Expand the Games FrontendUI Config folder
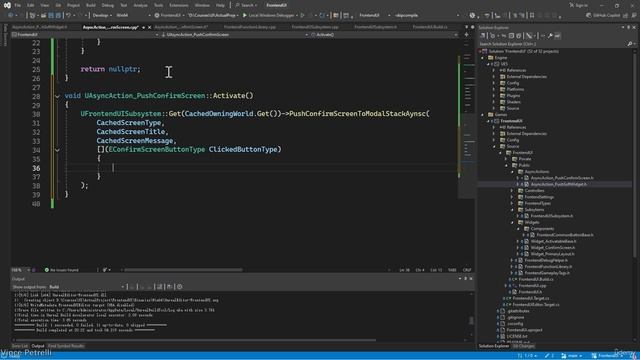 point(494,140)
